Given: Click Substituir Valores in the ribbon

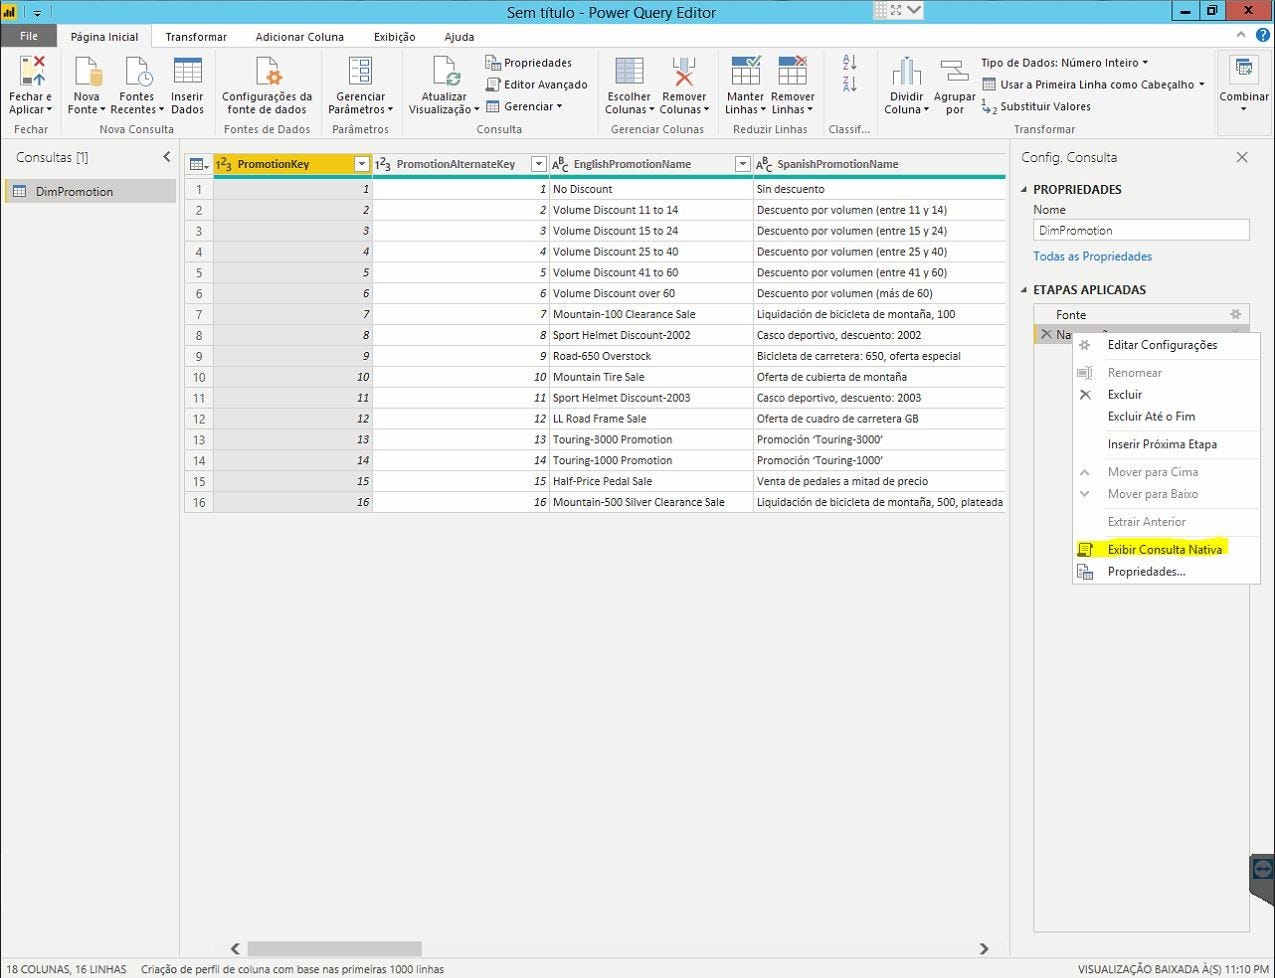Looking at the screenshot, I should (x=1036, y=107).
